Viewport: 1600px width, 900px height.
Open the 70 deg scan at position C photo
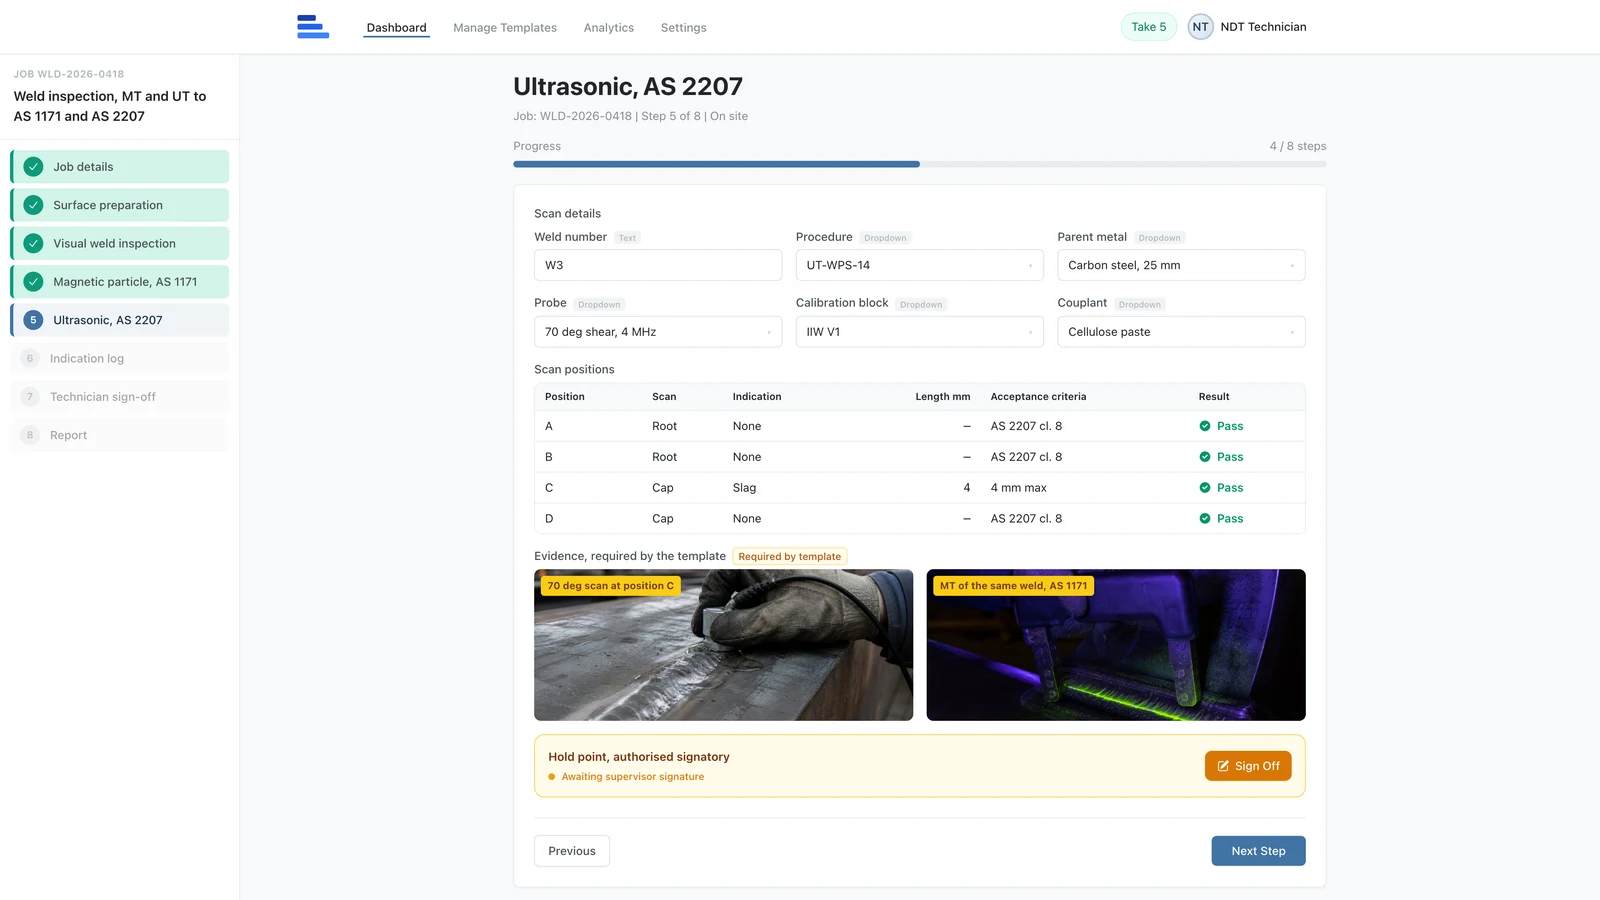point(724,645)
